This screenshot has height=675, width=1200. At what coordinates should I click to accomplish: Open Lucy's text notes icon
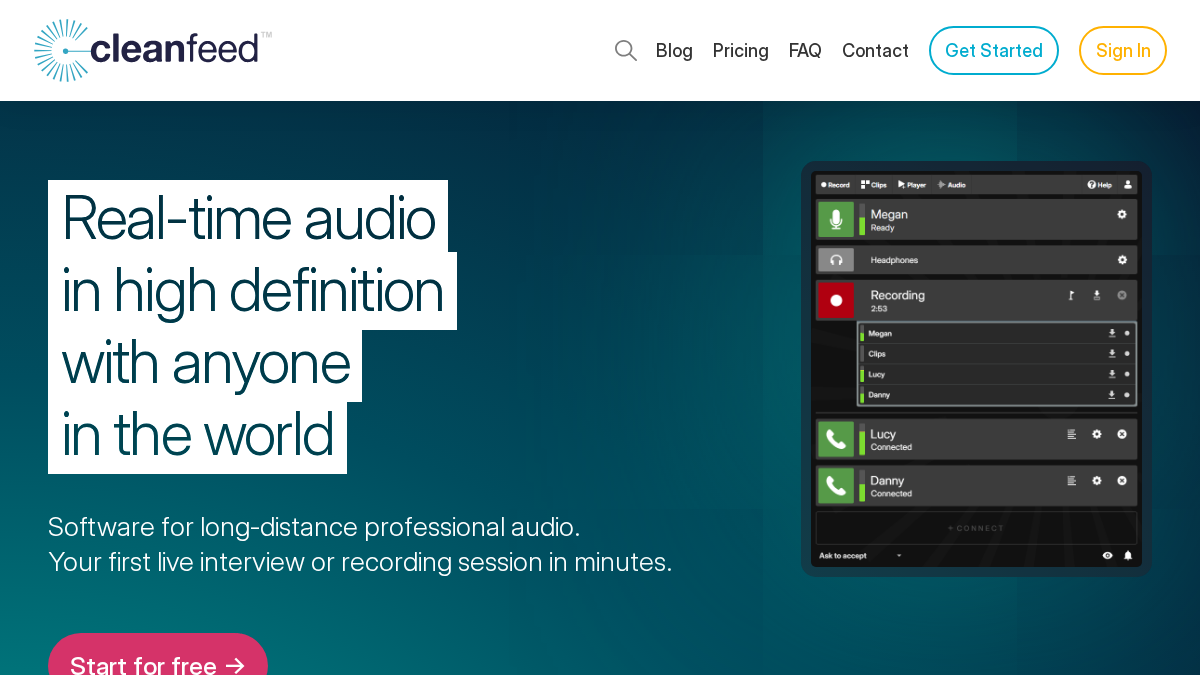click(1072, 434)
